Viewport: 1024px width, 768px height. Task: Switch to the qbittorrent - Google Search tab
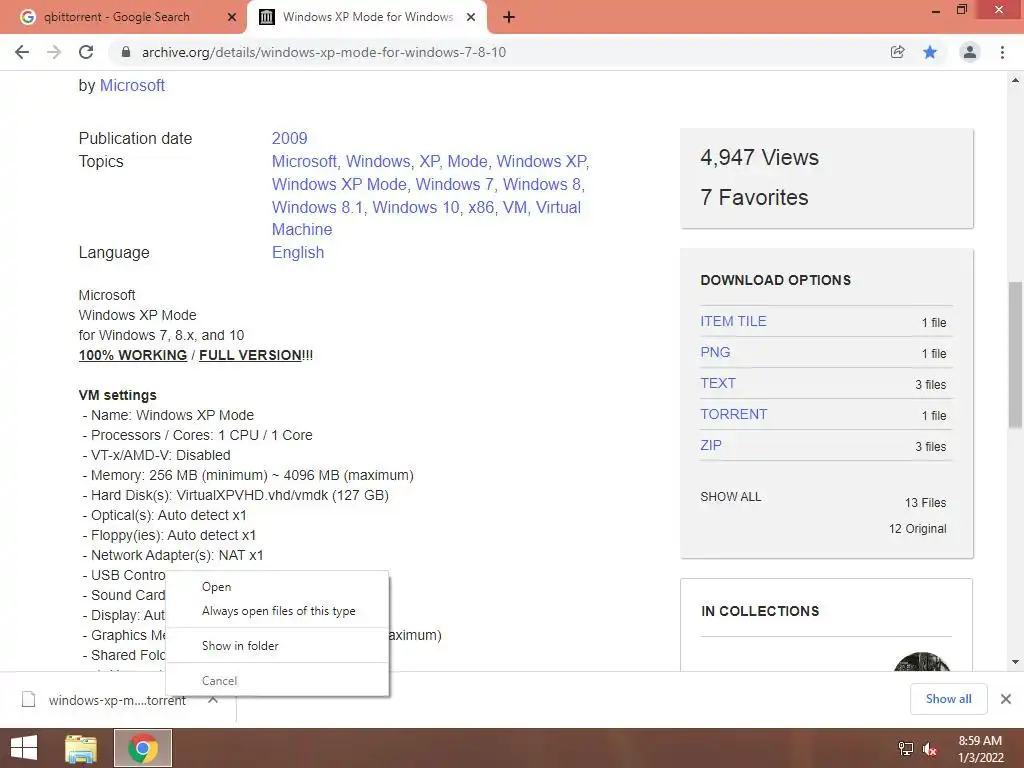pyautogui.click(x=118, y=17)
